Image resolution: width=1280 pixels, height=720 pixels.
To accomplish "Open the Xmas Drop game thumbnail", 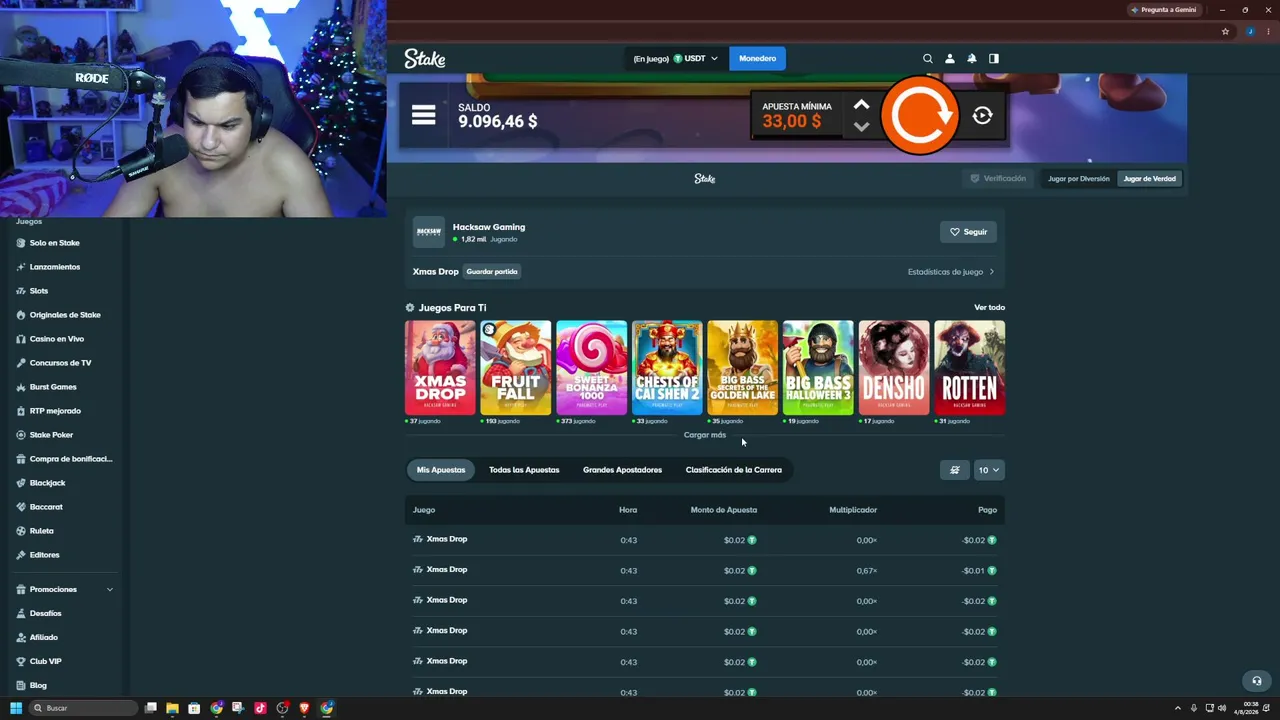I will point(440,368).
